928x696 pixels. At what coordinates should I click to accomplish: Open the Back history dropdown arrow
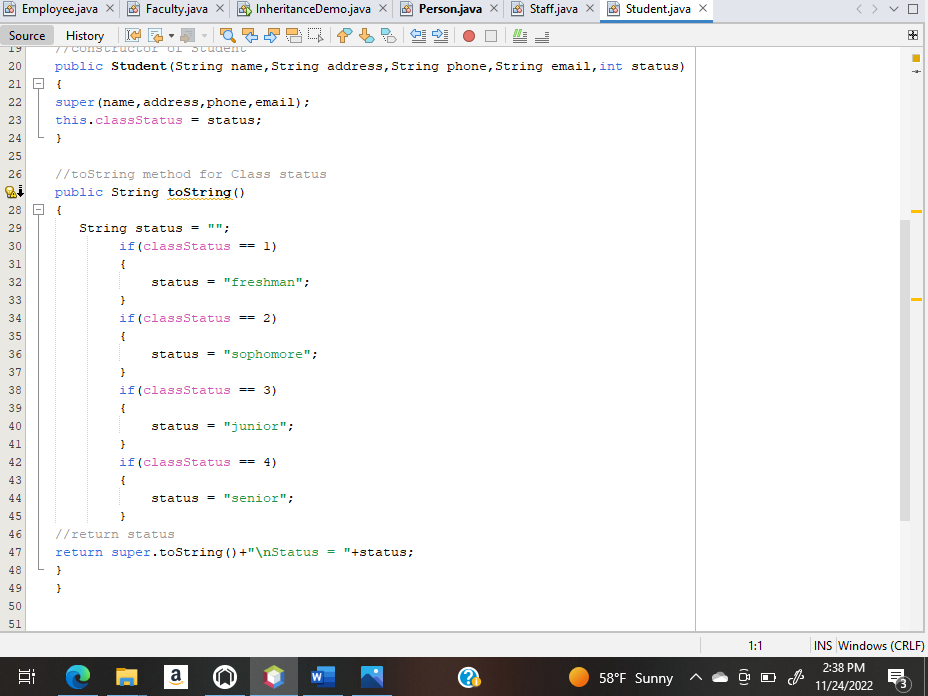coord(171,36)
